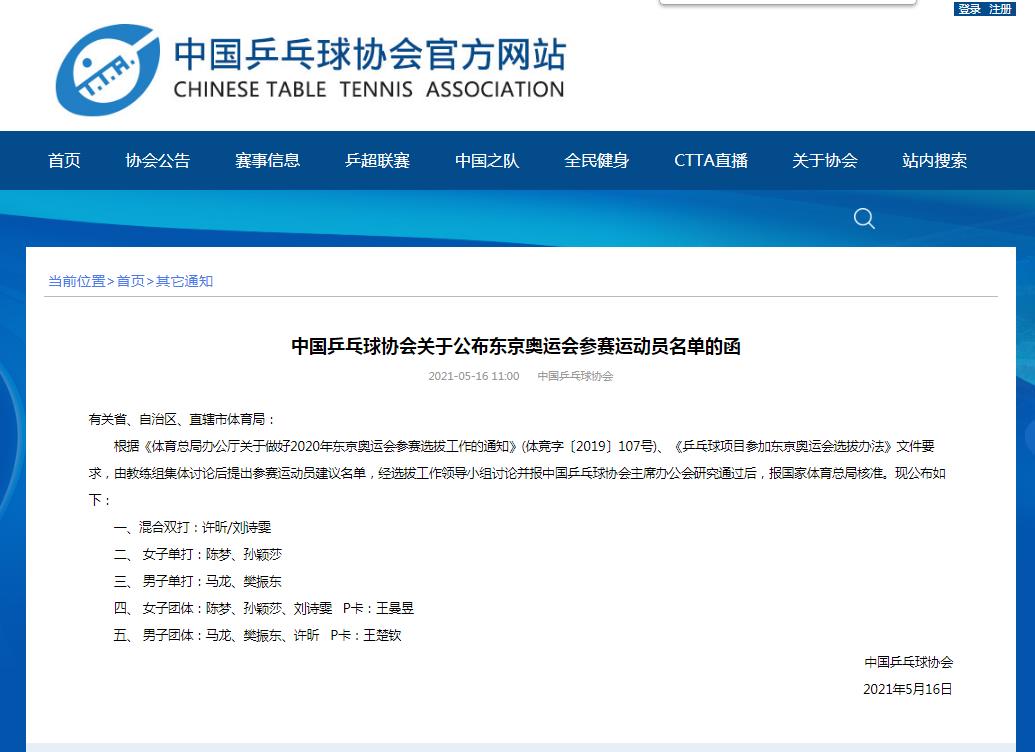Click the 女子团体 line with P卡 王曼昱
This screenshot has width=1035, height=752.
pyautogui.click(x=263, y=608)
